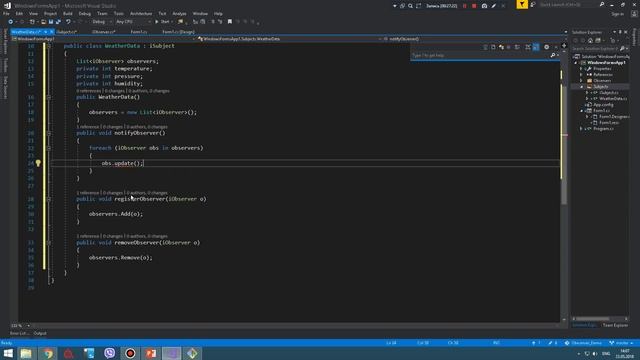Toggle the highlighted blue help pane button
This screenshot has height=360, width=640.
[x=536, y=47]
